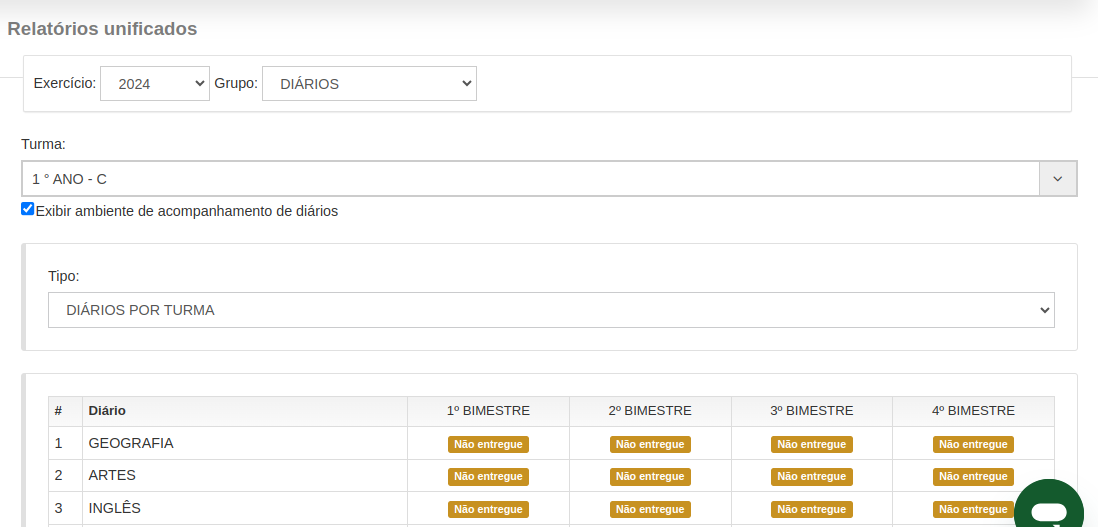Select the ARTES diary row name
Viewport: 1098px width, 527px height.
[112, 475]
